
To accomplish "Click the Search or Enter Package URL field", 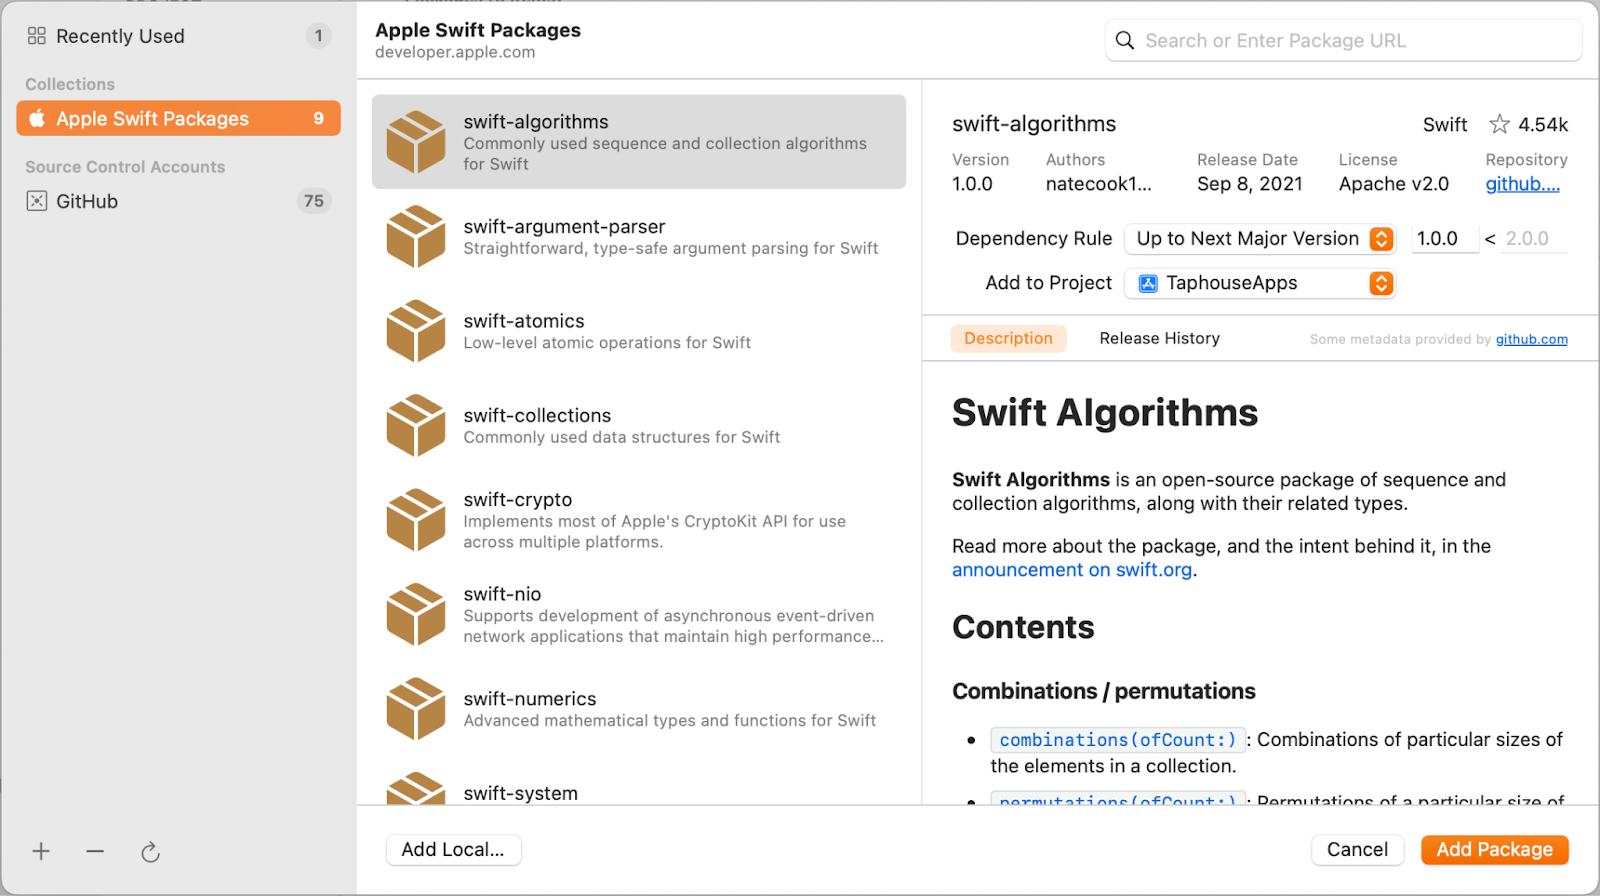I will pos(1343,41).
